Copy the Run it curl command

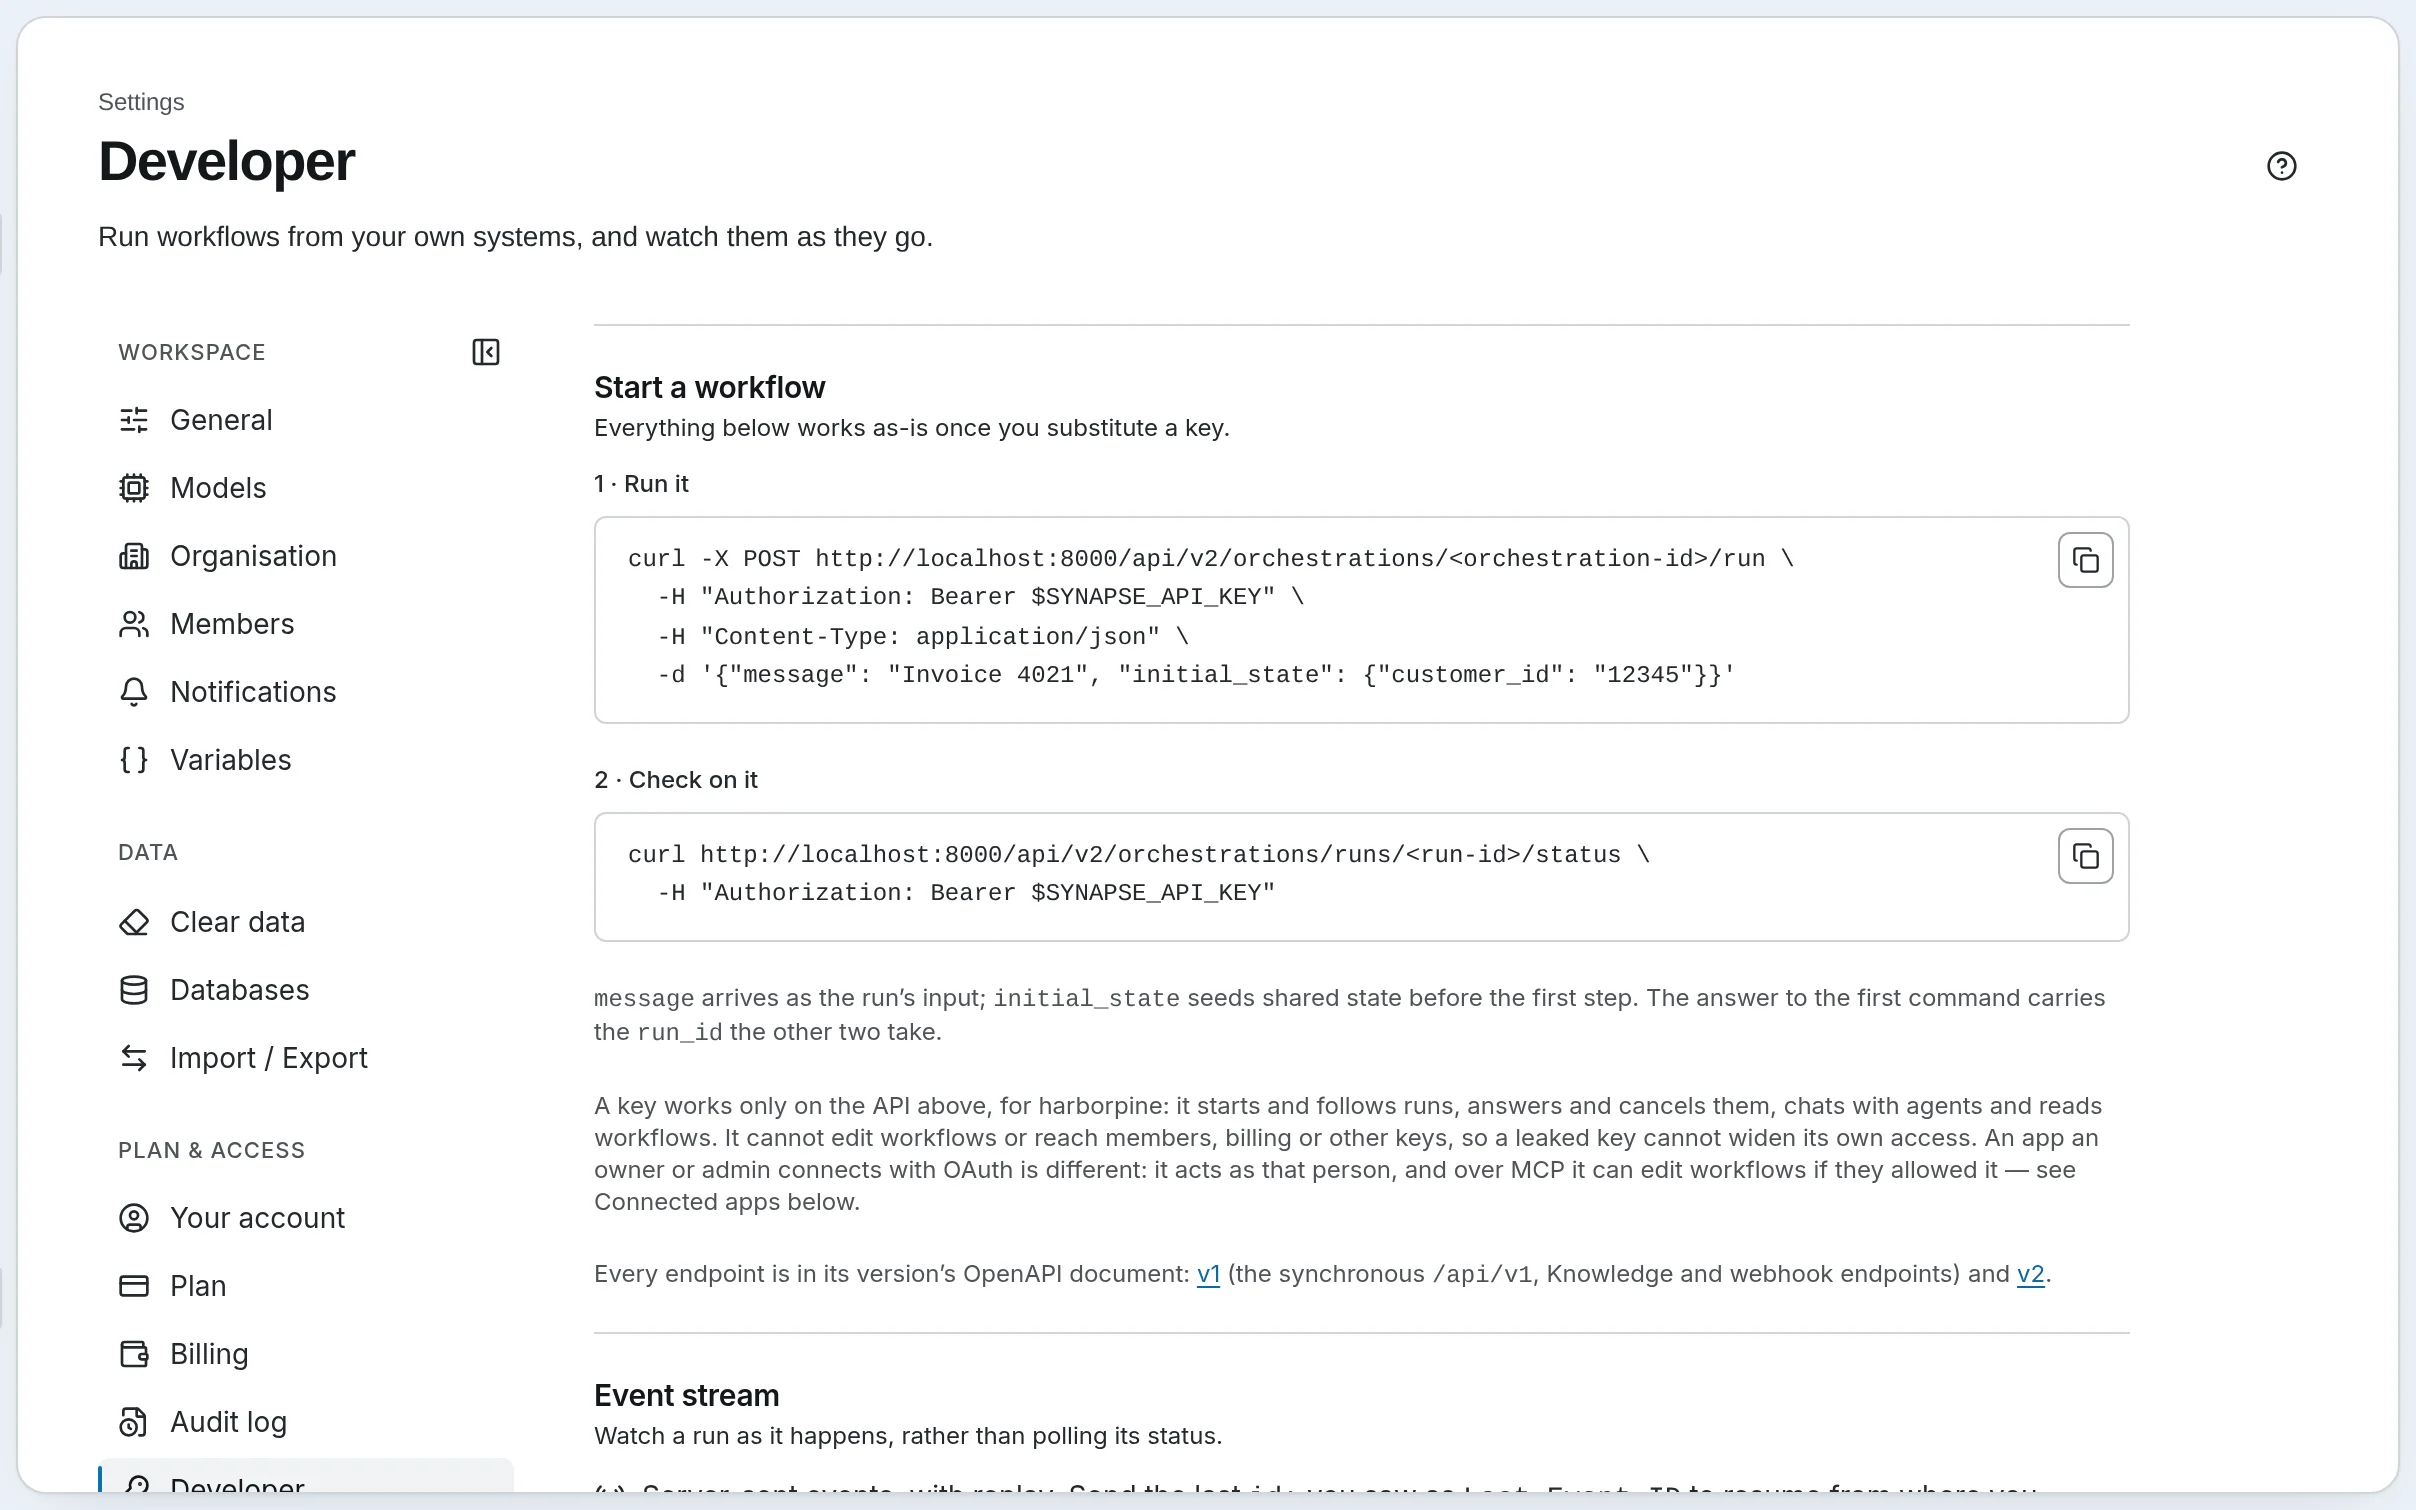click(x=2085, y=560)
